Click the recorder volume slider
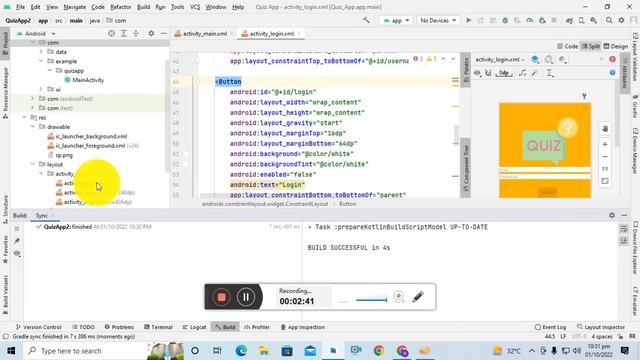 [x=371, y=300]
